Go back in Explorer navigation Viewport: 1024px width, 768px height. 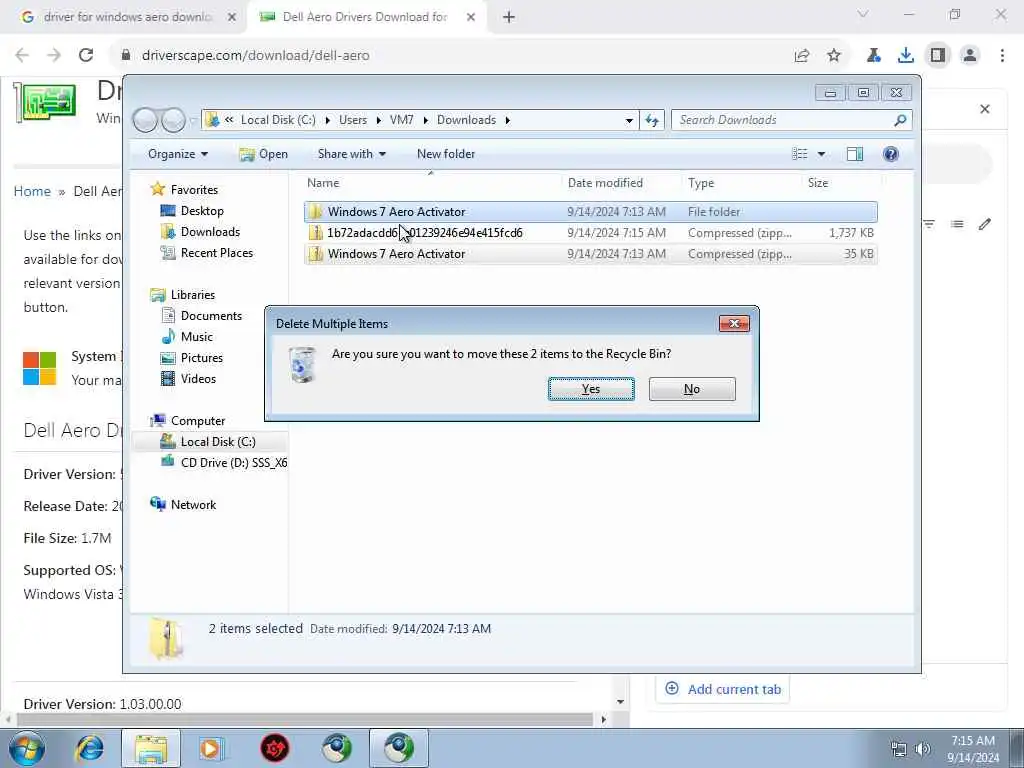(x=145, y=120)
